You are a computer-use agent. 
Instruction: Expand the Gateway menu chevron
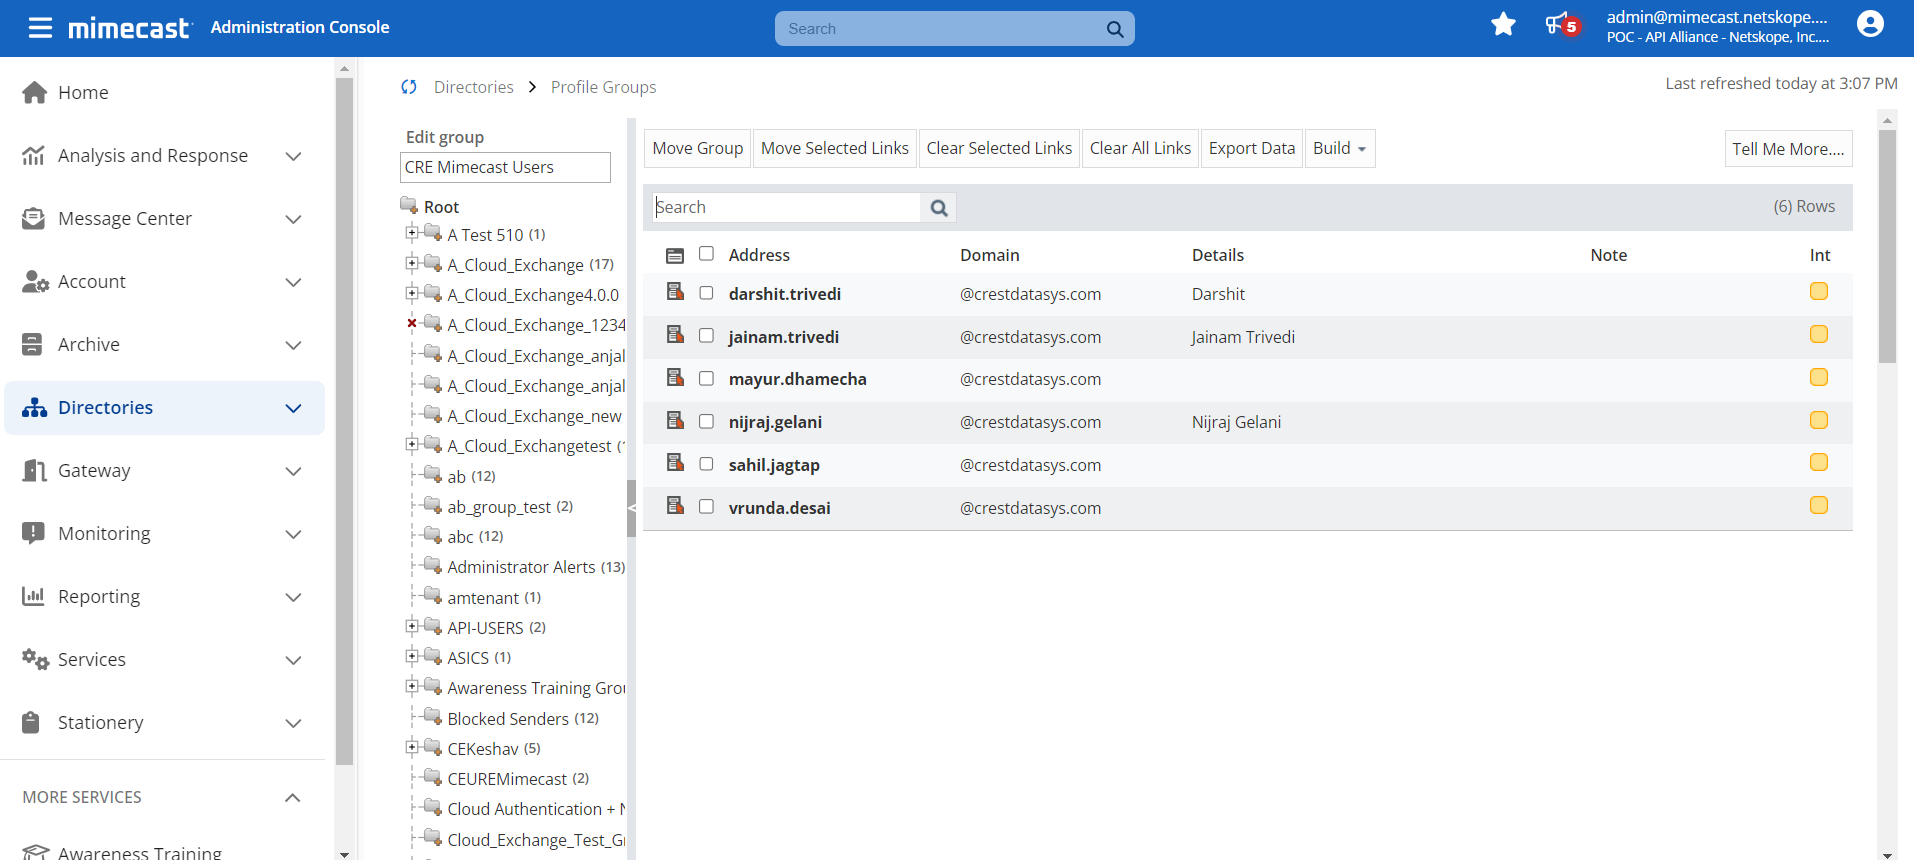pyautogui.click(x=293, y=471)
